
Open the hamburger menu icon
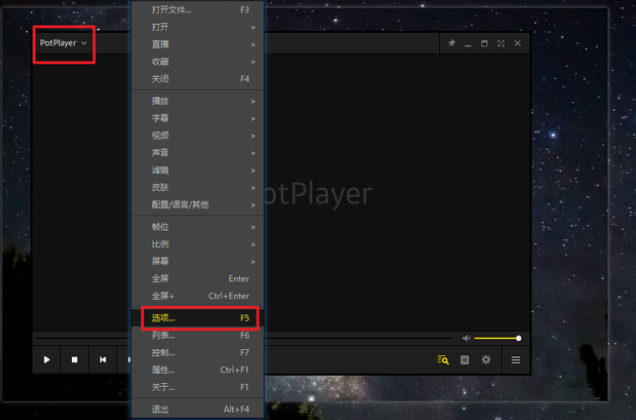point(515,359)
